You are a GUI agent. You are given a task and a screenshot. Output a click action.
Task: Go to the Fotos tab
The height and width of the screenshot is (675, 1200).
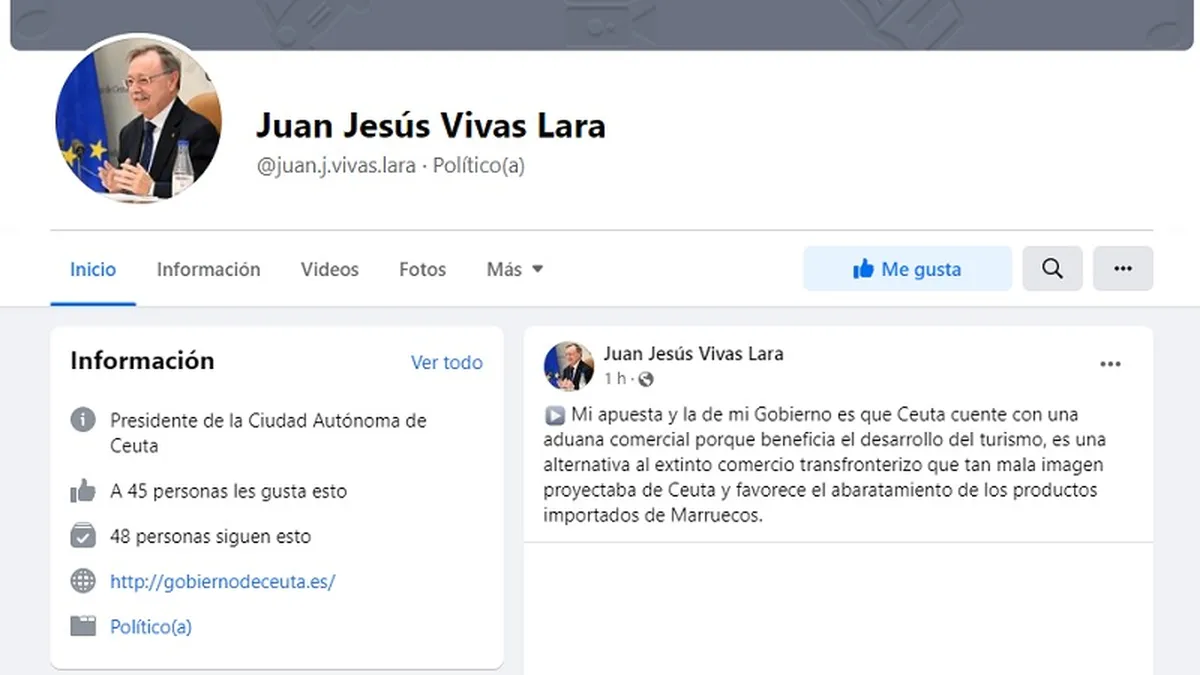point(422,269)
